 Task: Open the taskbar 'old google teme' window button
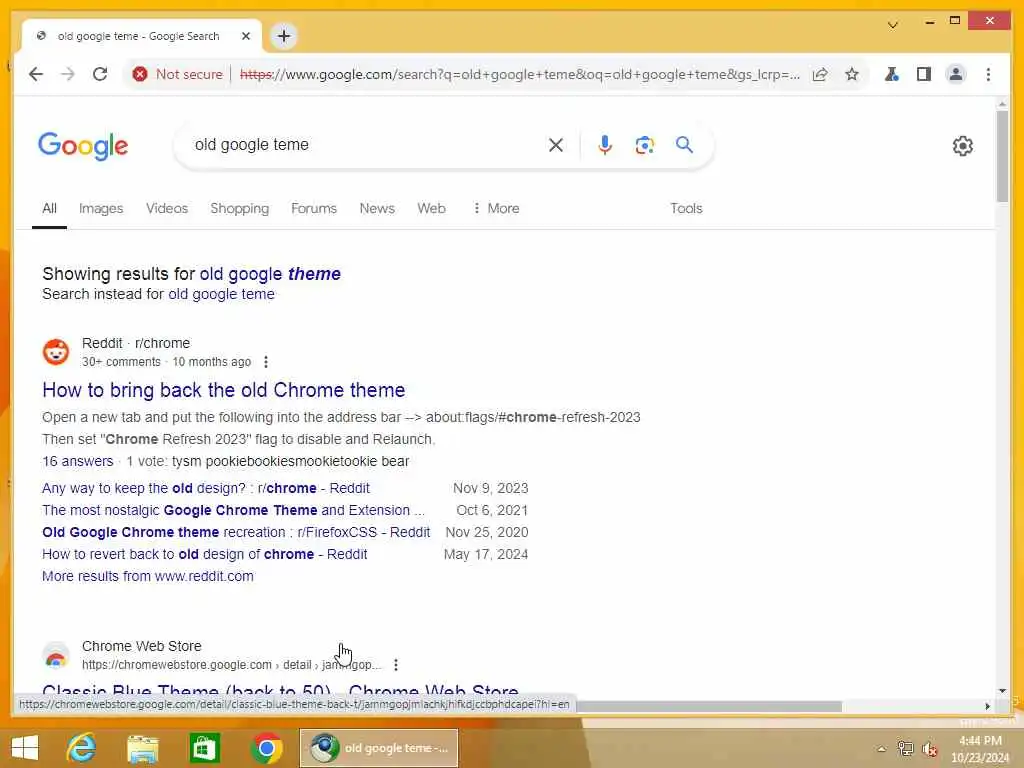click(379, 748)
